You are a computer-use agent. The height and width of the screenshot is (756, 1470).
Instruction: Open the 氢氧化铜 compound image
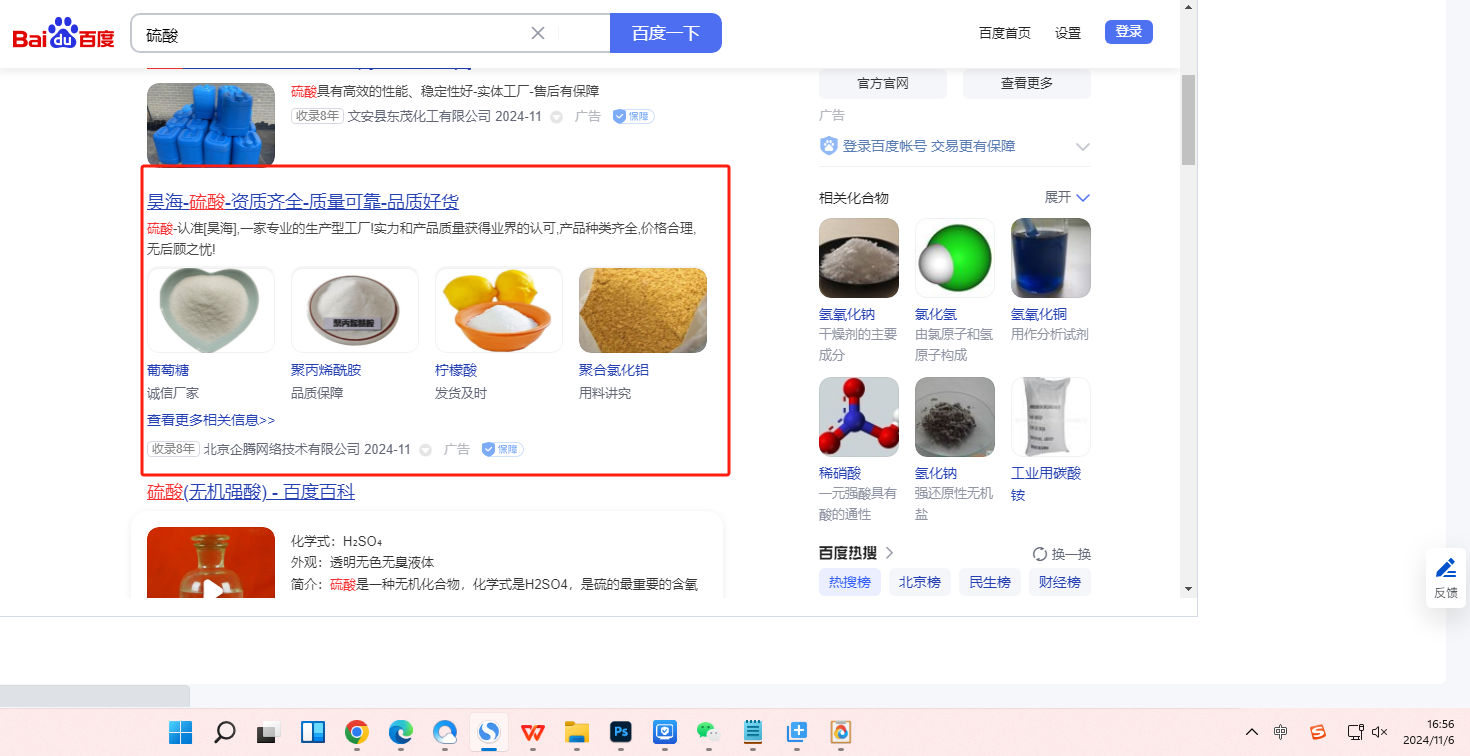coord(1051,258)
